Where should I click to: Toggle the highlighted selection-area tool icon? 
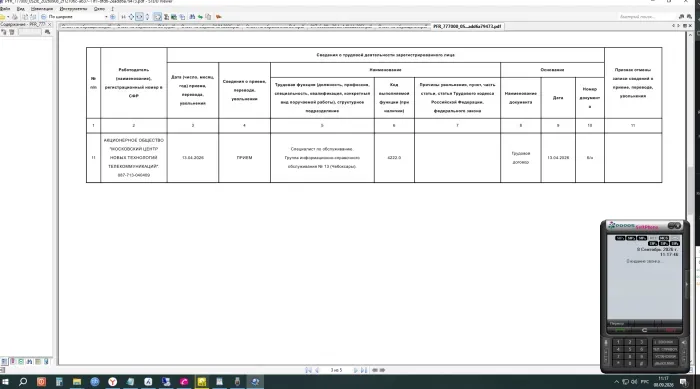[x=158, y=17]
